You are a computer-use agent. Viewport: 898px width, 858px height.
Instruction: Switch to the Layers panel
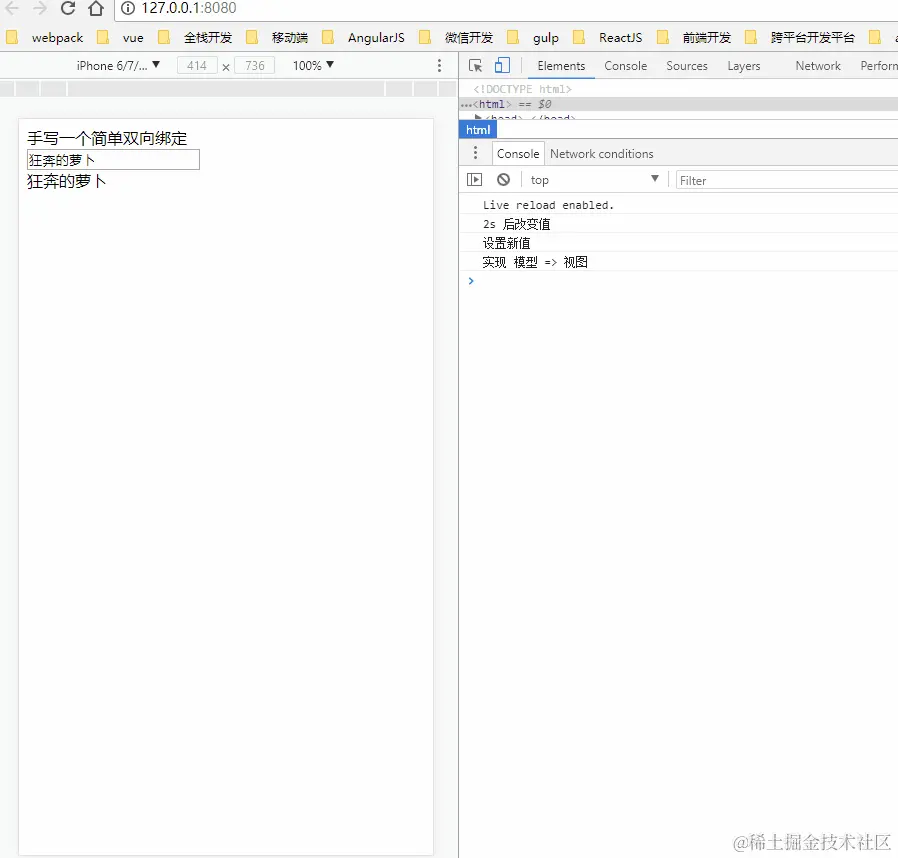[743, 65]
